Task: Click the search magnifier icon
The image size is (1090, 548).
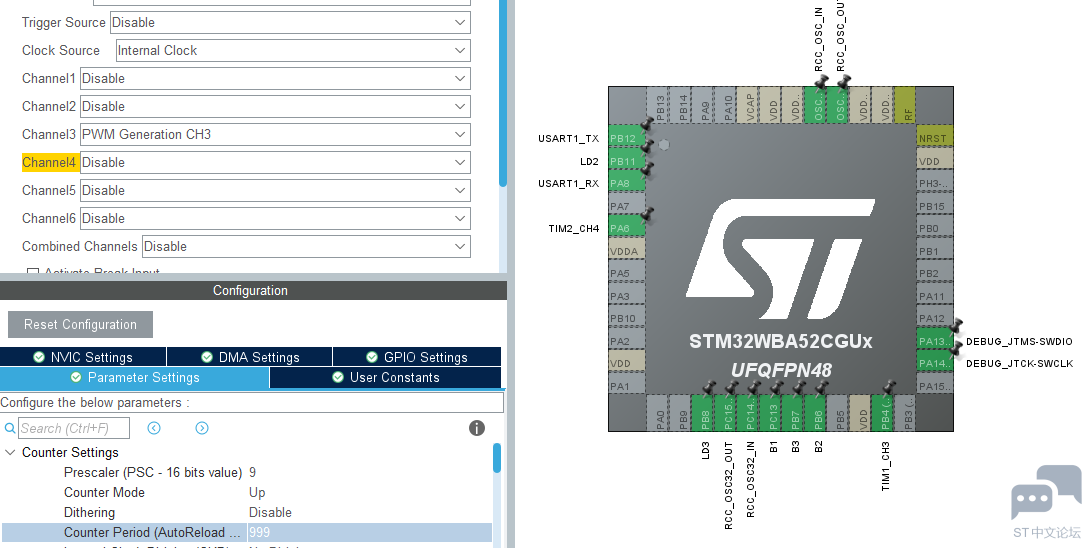Action: point(9,428)
